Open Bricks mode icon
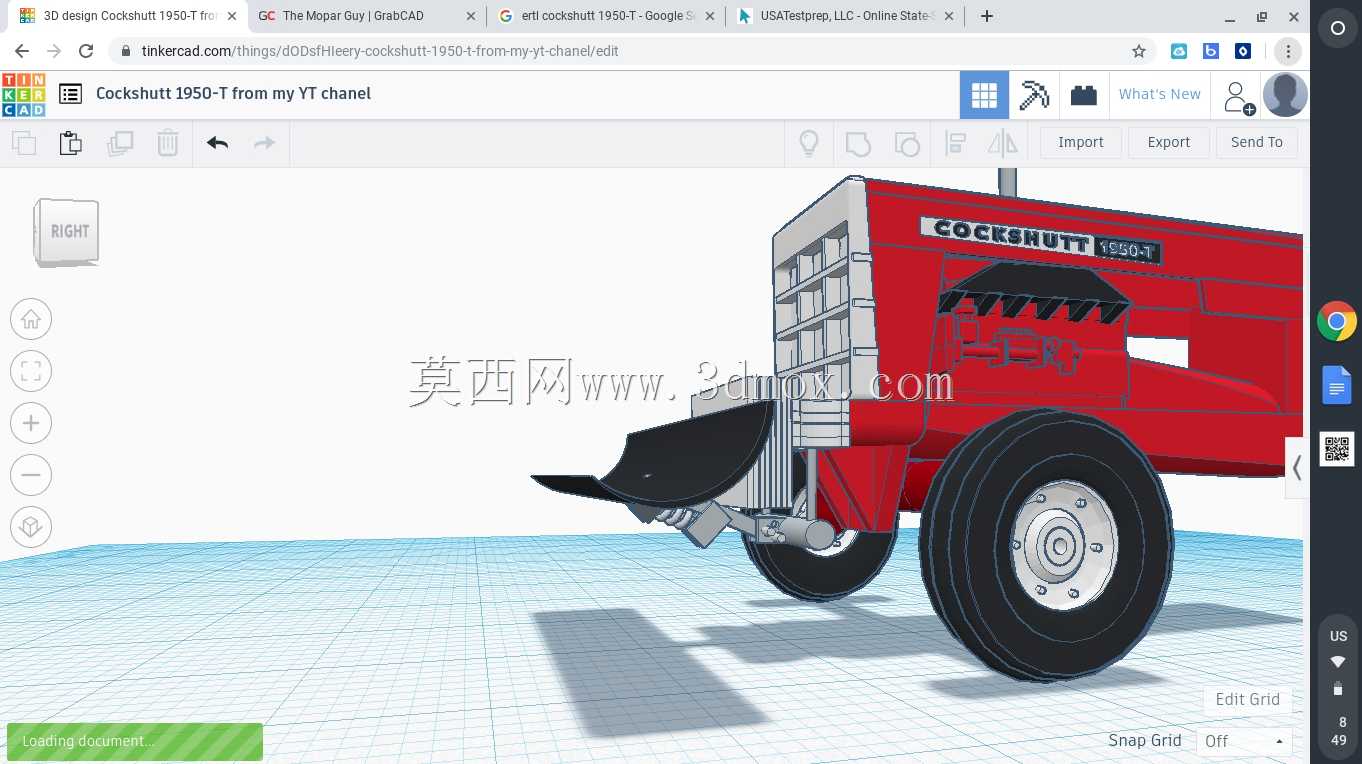 1083,95
